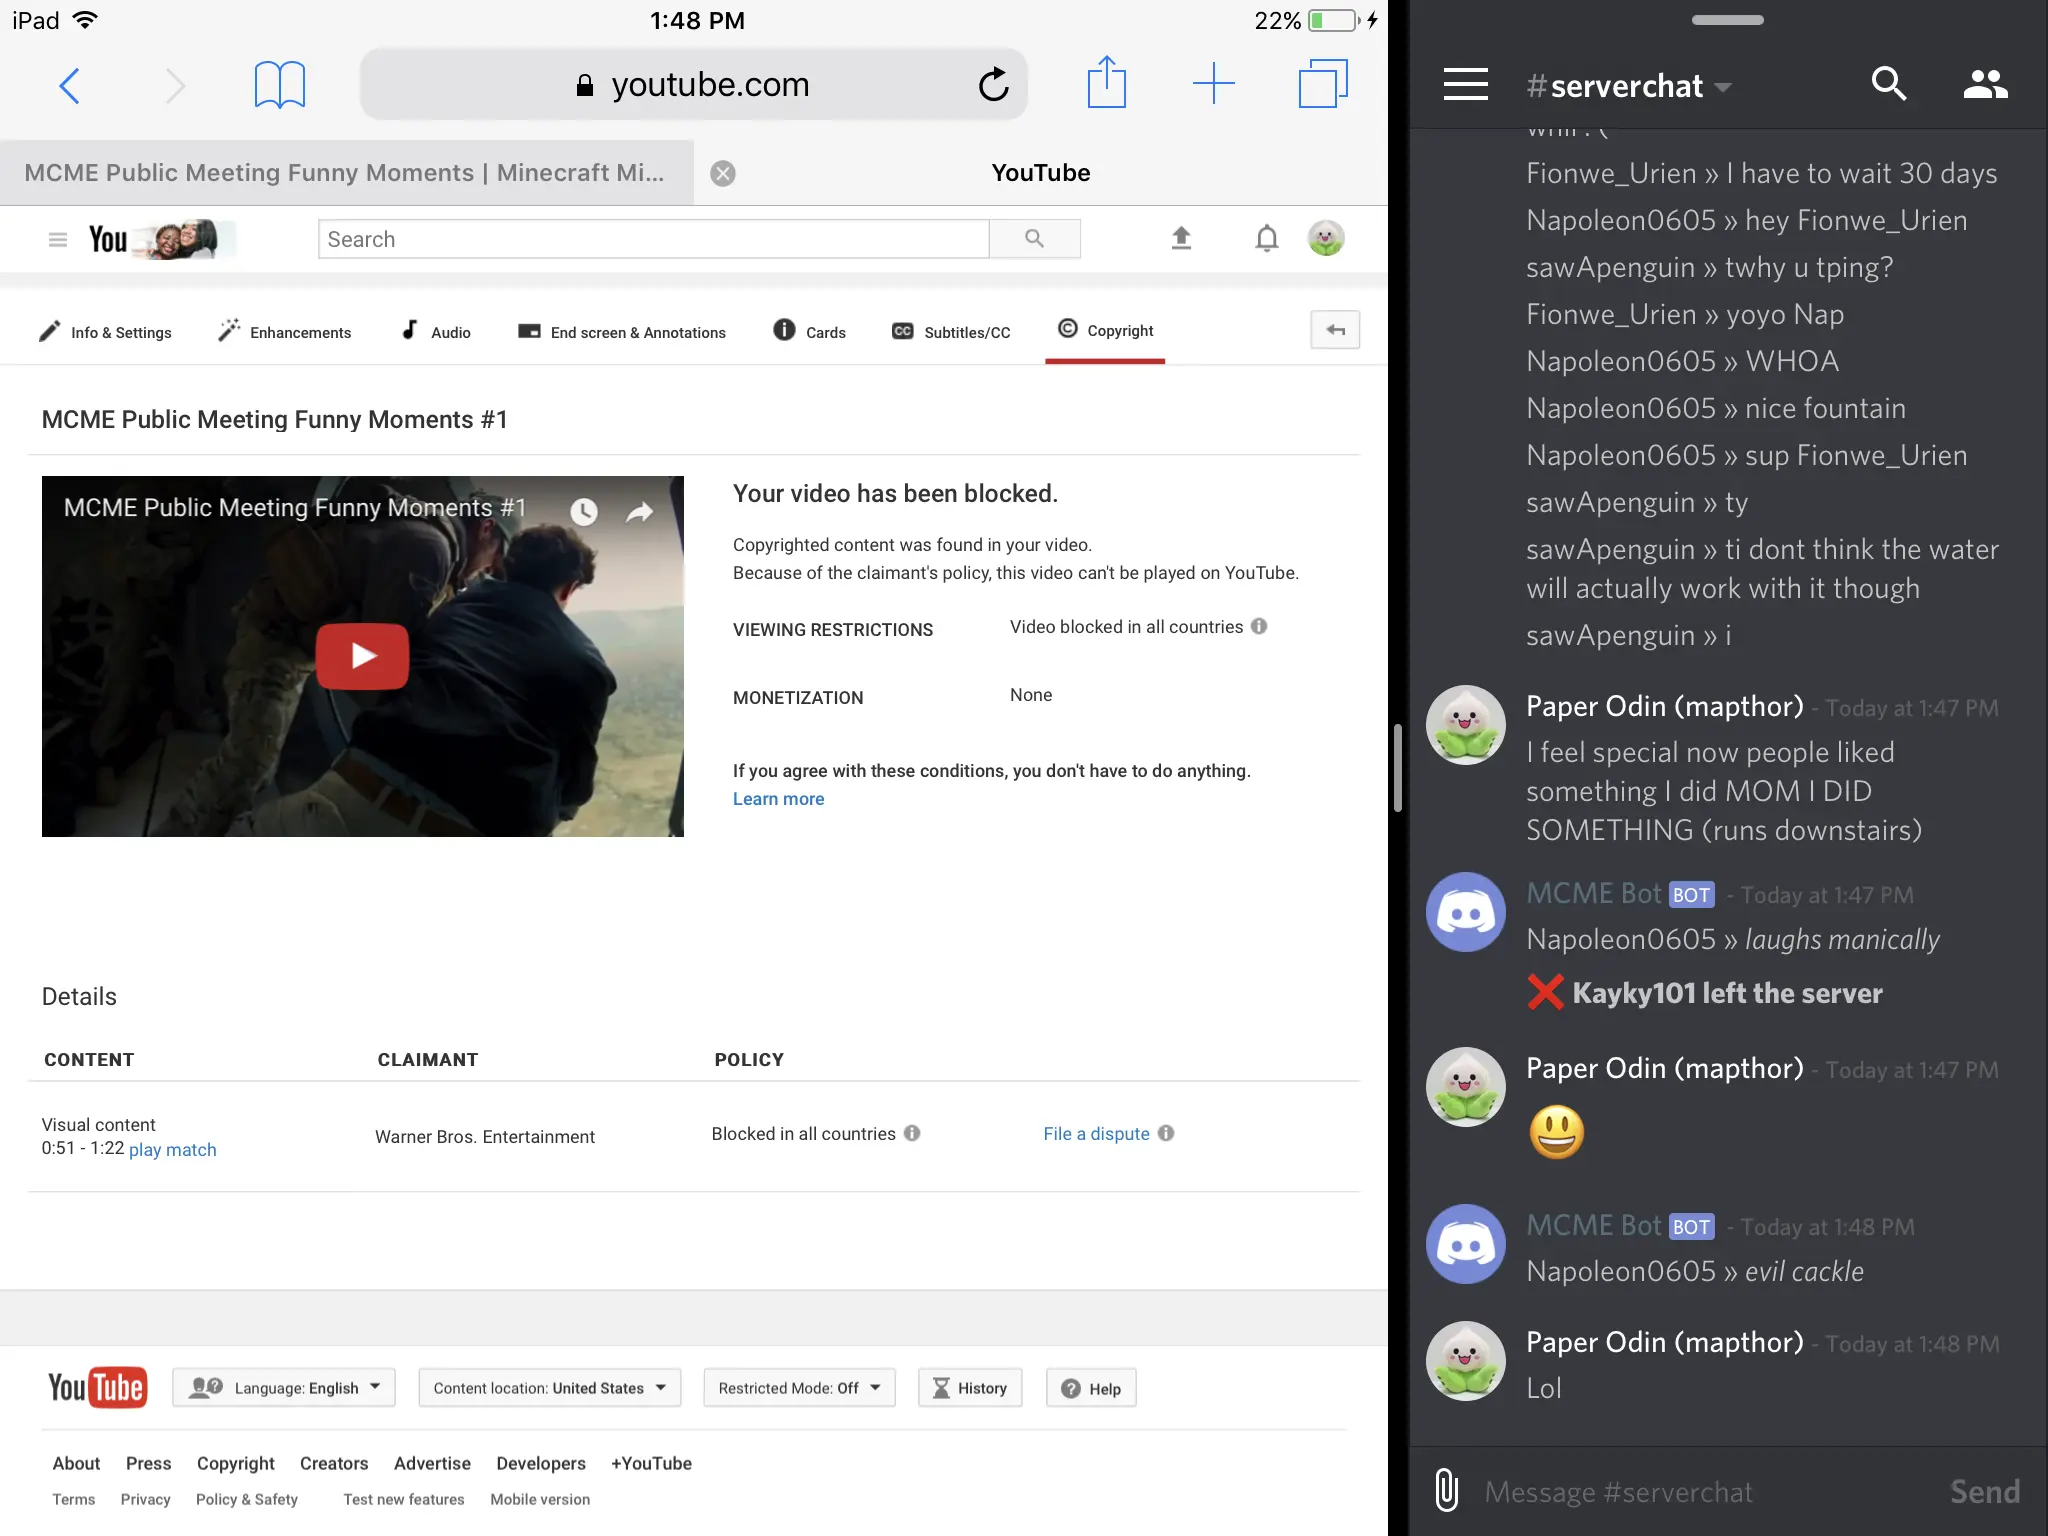Click the return arrow button beside Copyright

1335,330
